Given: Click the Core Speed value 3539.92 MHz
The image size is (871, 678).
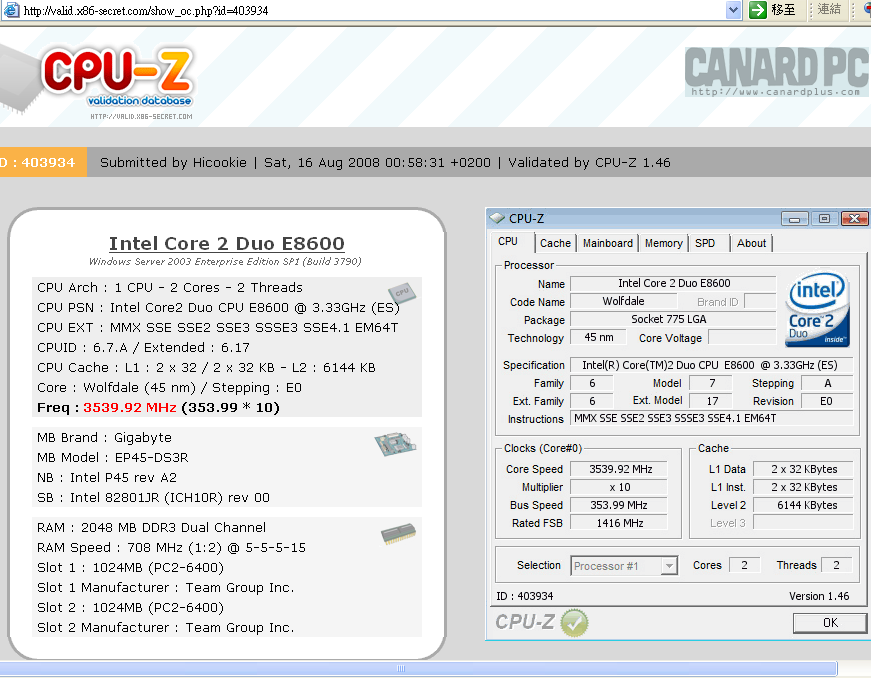Looking at the screenshot, I should (x=619, y=469).
